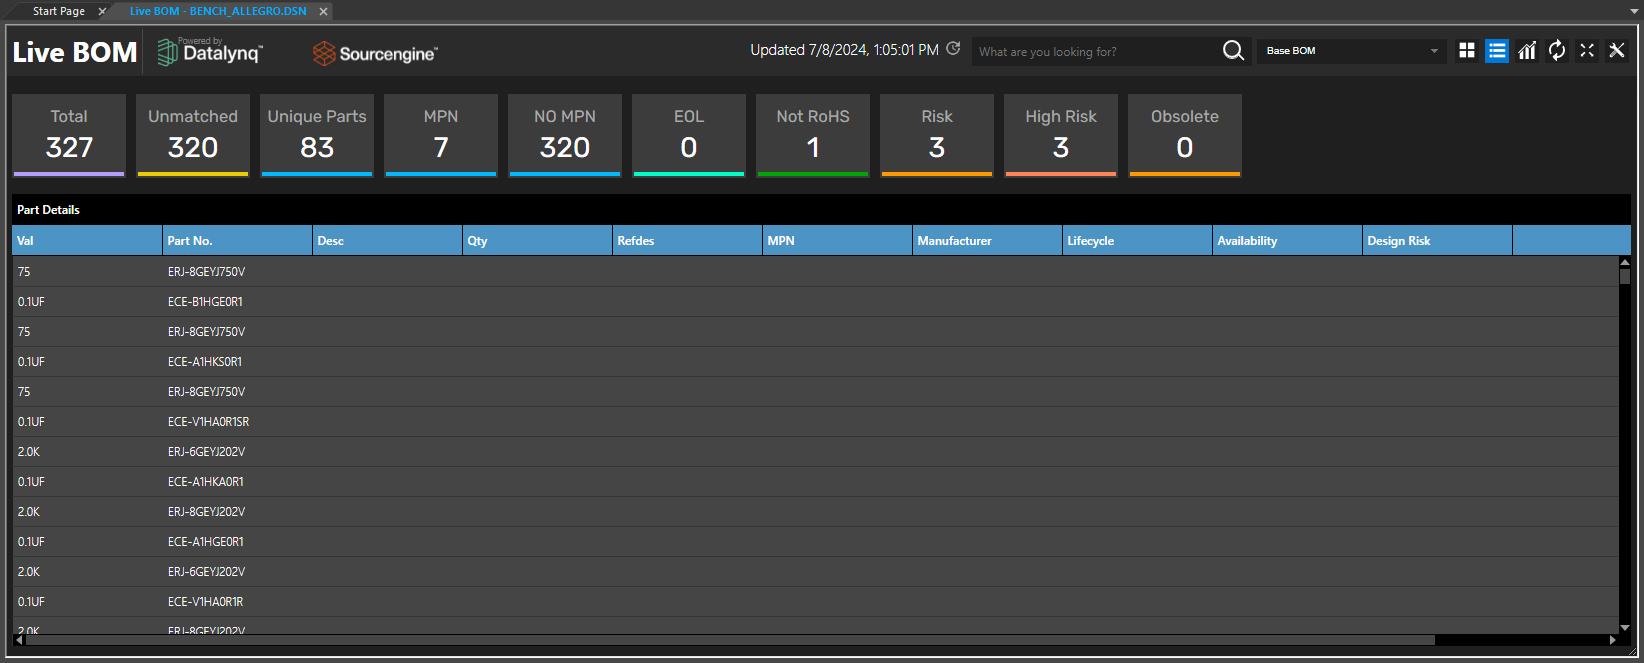Sort by the Part No. column header
1644x663 pixels.
click(237, 240)
